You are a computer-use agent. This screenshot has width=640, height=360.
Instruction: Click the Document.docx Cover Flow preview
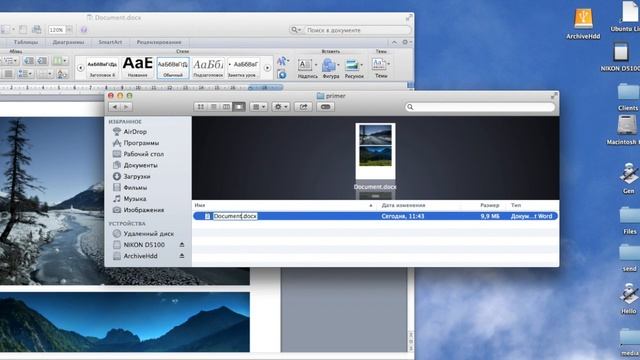click(375, 151)
